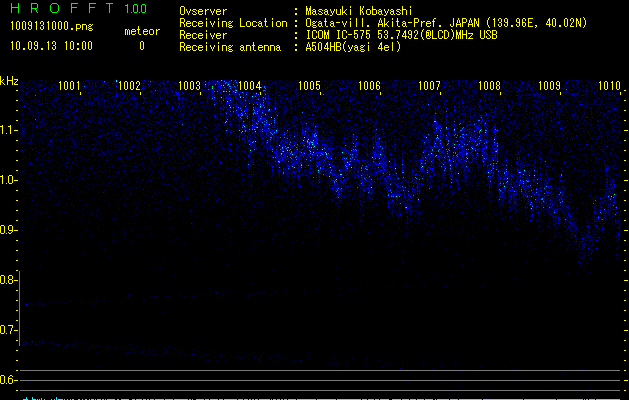Click the meteor count value 0
Screen dimensions: 629x400
tap(142, 46)
